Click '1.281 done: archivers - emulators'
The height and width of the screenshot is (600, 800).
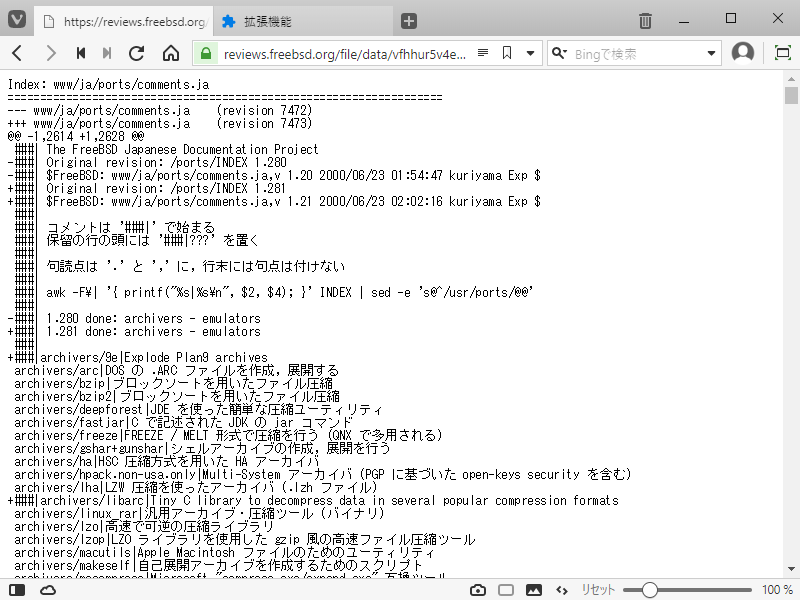pyautogui.click(x=154, y=332)
